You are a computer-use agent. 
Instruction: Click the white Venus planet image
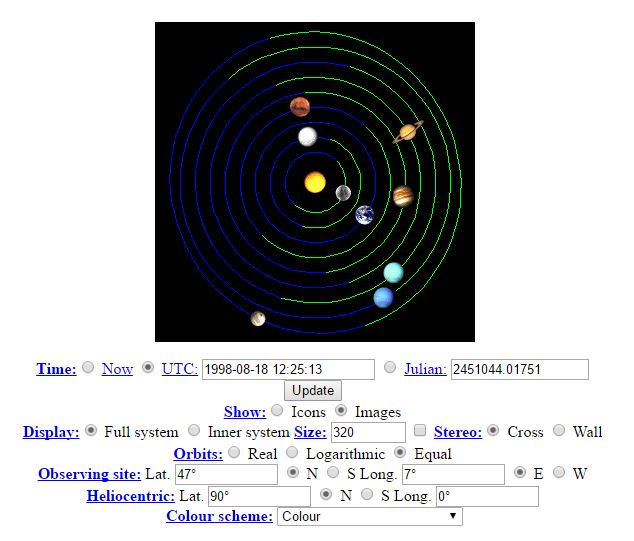point(308,136)
